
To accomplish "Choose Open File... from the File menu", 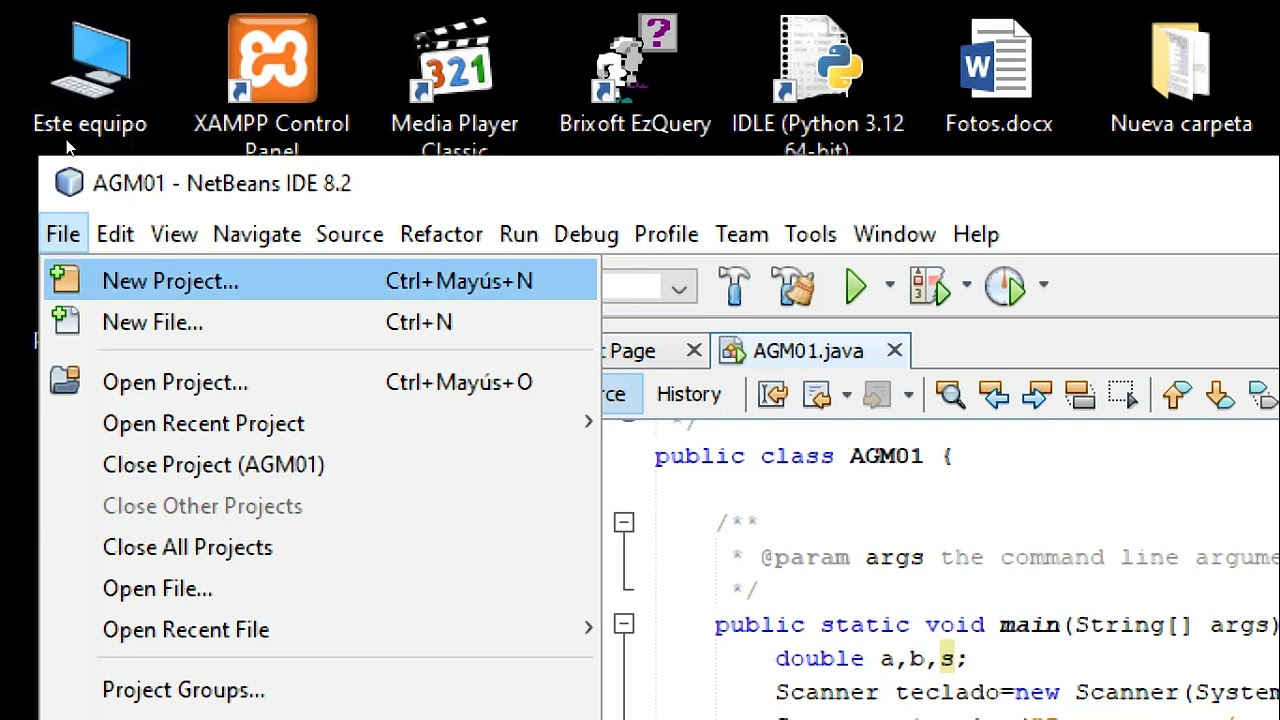I will point(320,589).
